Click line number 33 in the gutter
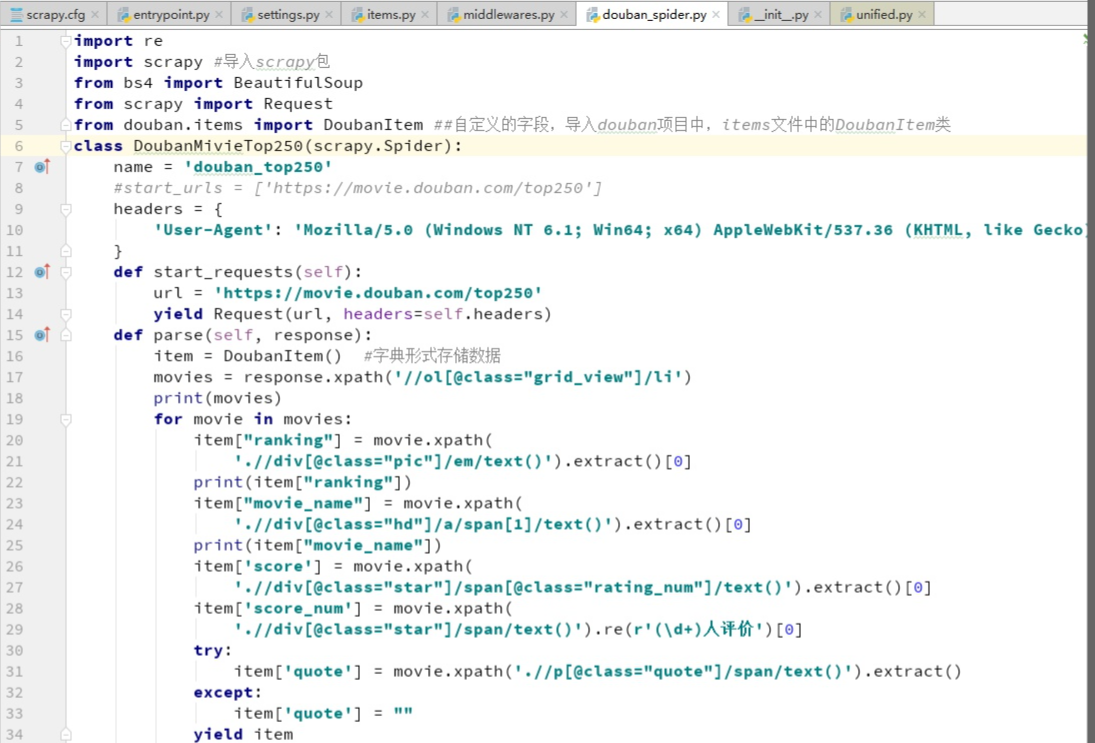 coord(15,713)
